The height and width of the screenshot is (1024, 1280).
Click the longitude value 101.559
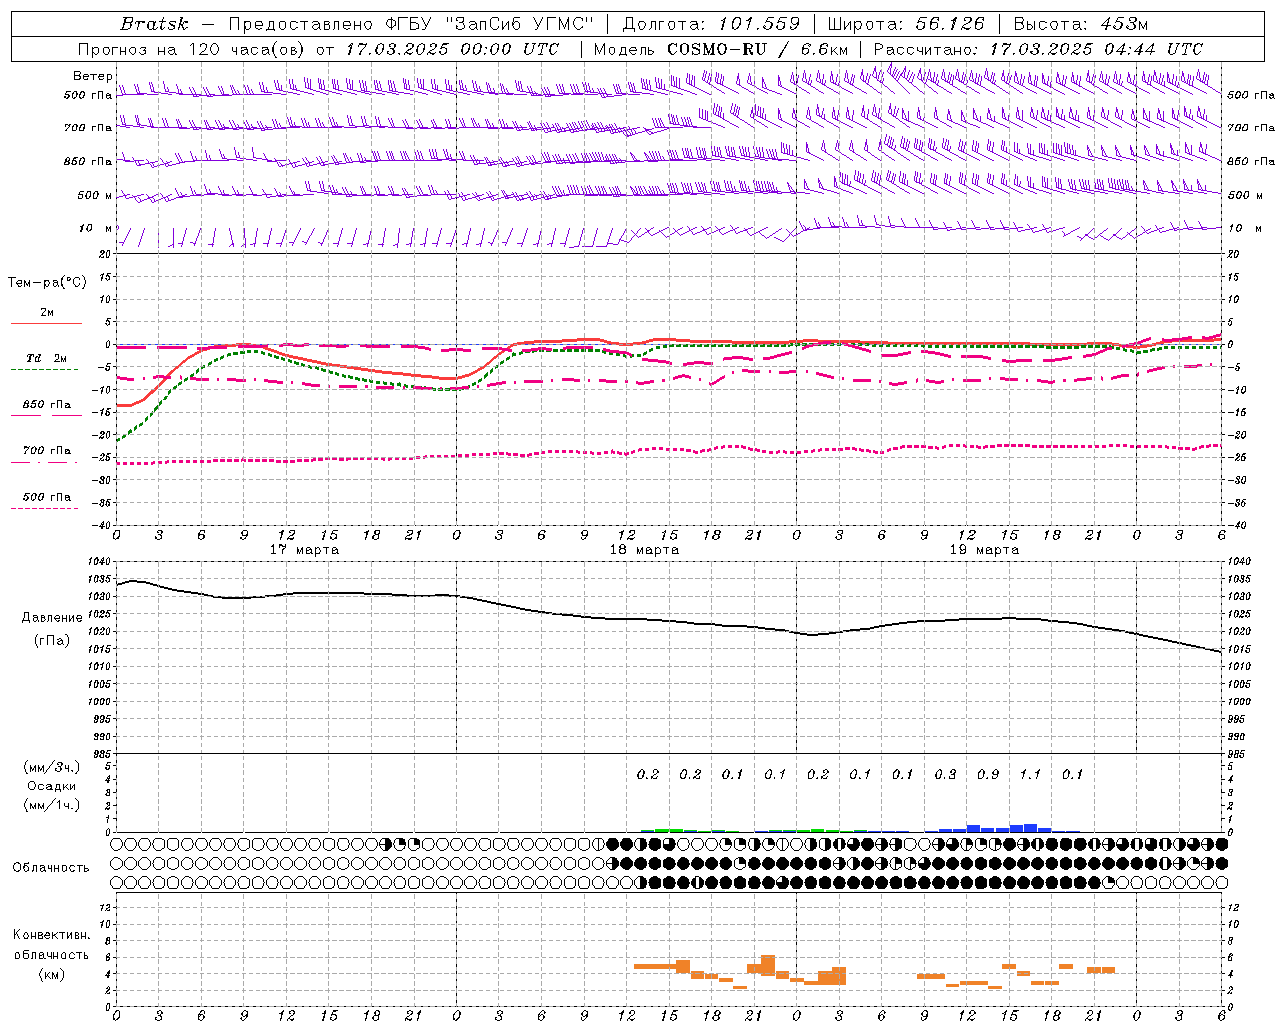click(x=759, y=24)
